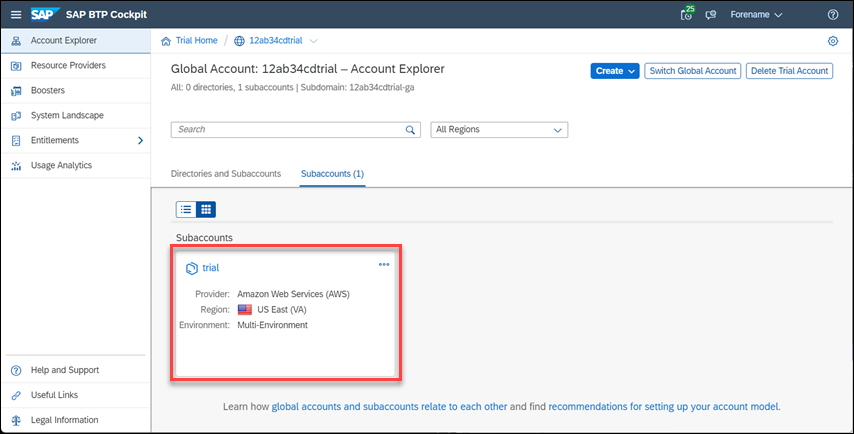
Task: Click Switch Global Account button
Action: [693, 71]
